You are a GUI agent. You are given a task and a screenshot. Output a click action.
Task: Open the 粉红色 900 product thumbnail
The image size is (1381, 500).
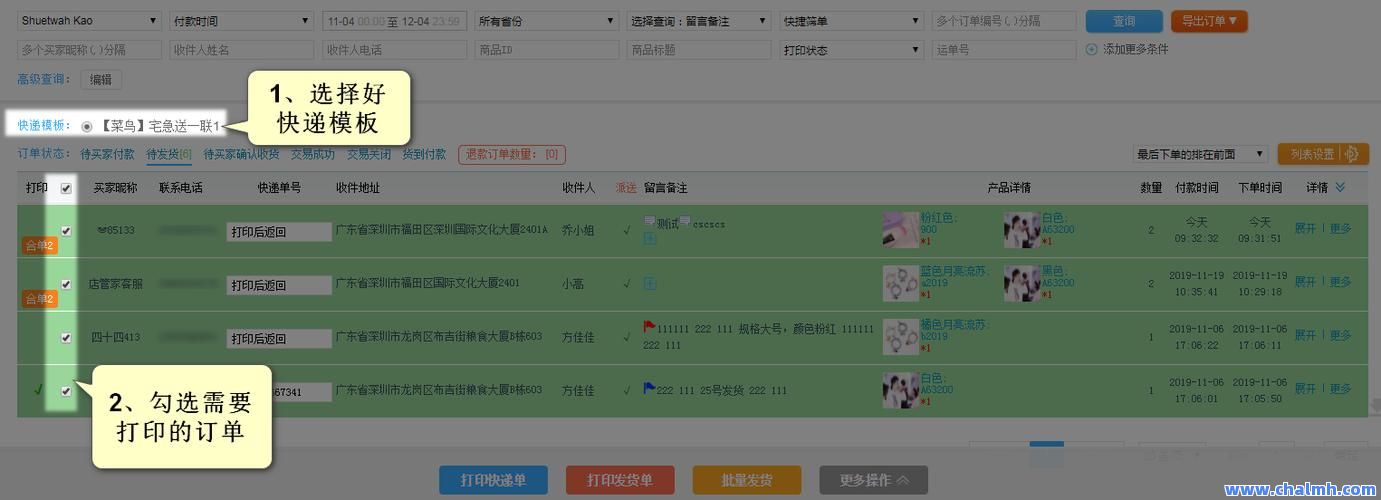click(901, 230)
